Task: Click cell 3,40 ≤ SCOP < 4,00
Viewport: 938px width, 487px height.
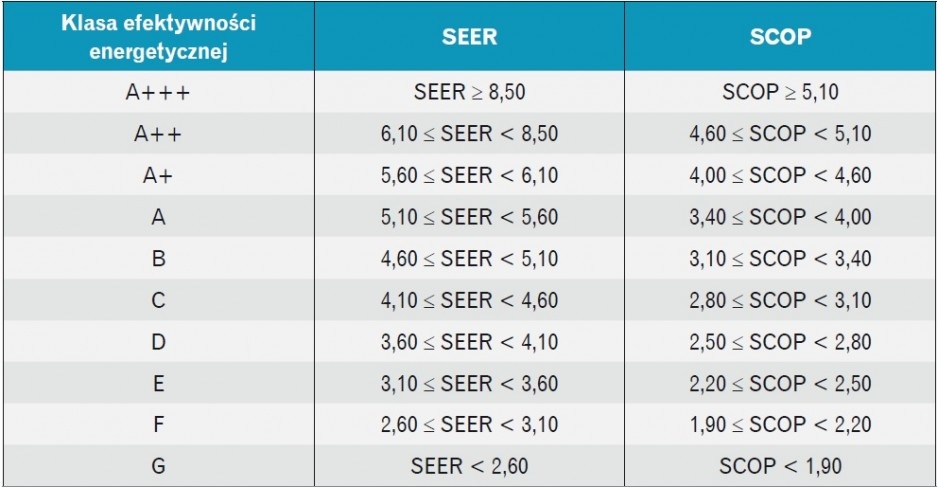Action: (x=781, y=217)
